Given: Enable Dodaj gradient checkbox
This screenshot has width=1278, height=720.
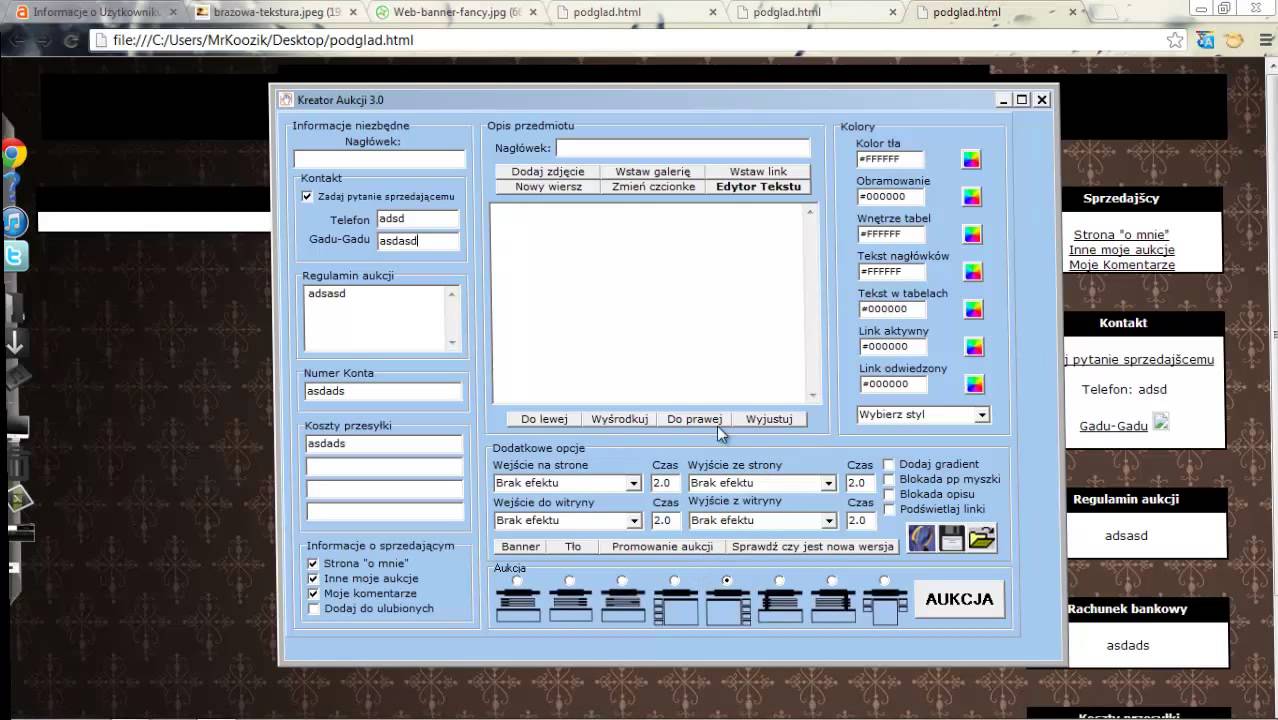Looking at the screenshot, I should point(888,465).
